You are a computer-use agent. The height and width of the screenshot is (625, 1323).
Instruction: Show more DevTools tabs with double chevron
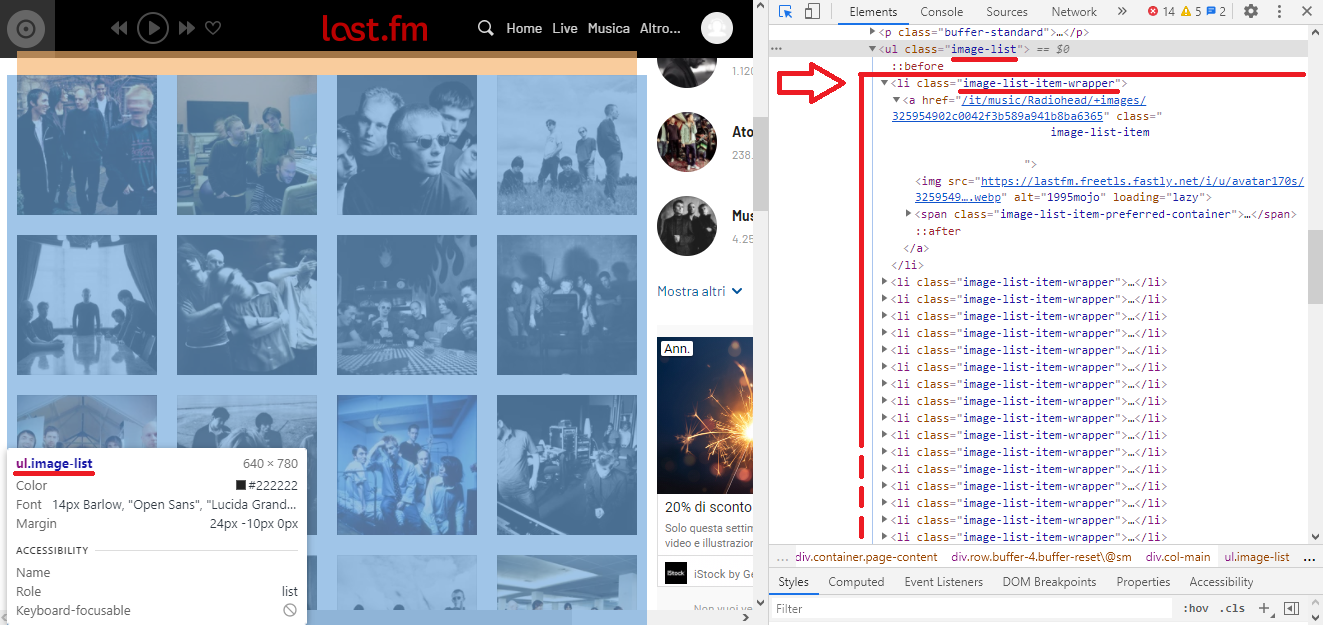pyautogui.click(x=1122, y=11)
